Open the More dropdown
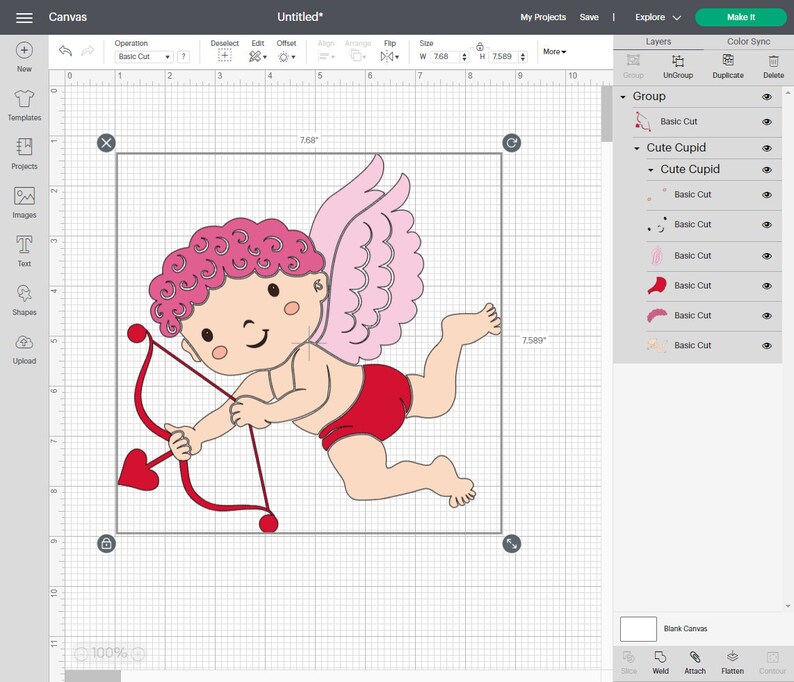This screenshot has height=682, width=794. 554,52
